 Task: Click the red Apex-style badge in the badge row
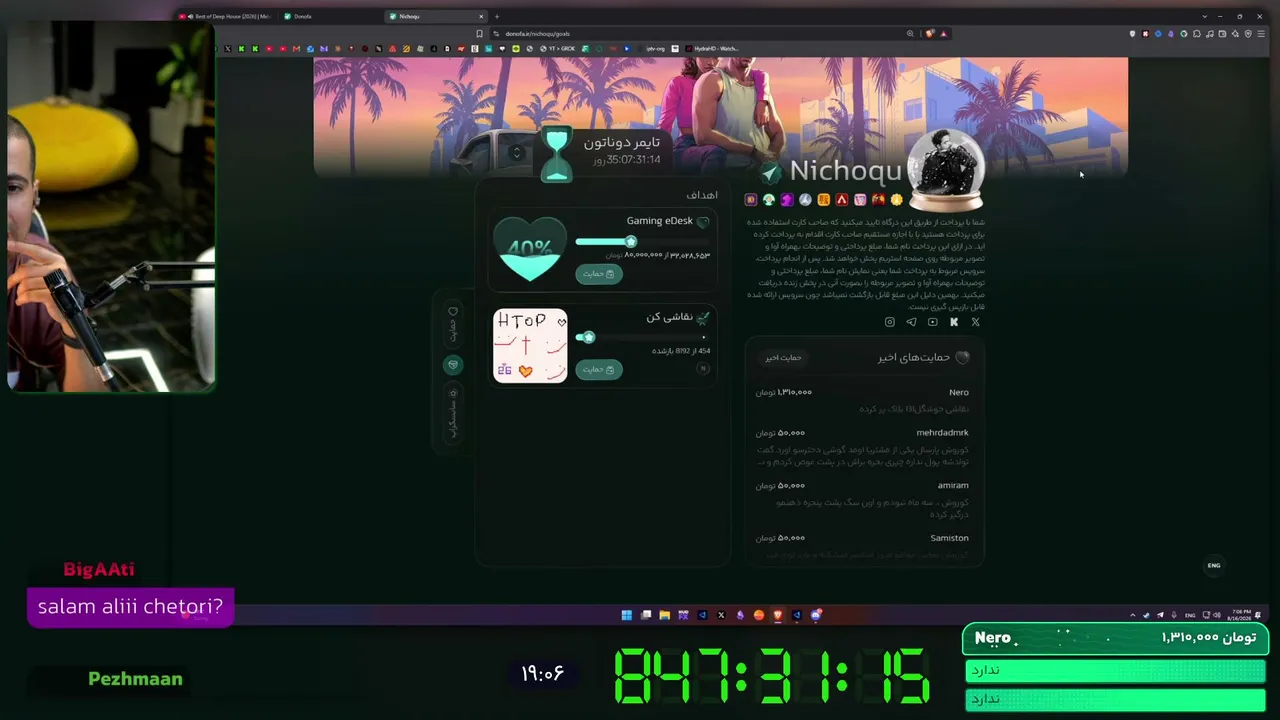(x=842, y=200)
